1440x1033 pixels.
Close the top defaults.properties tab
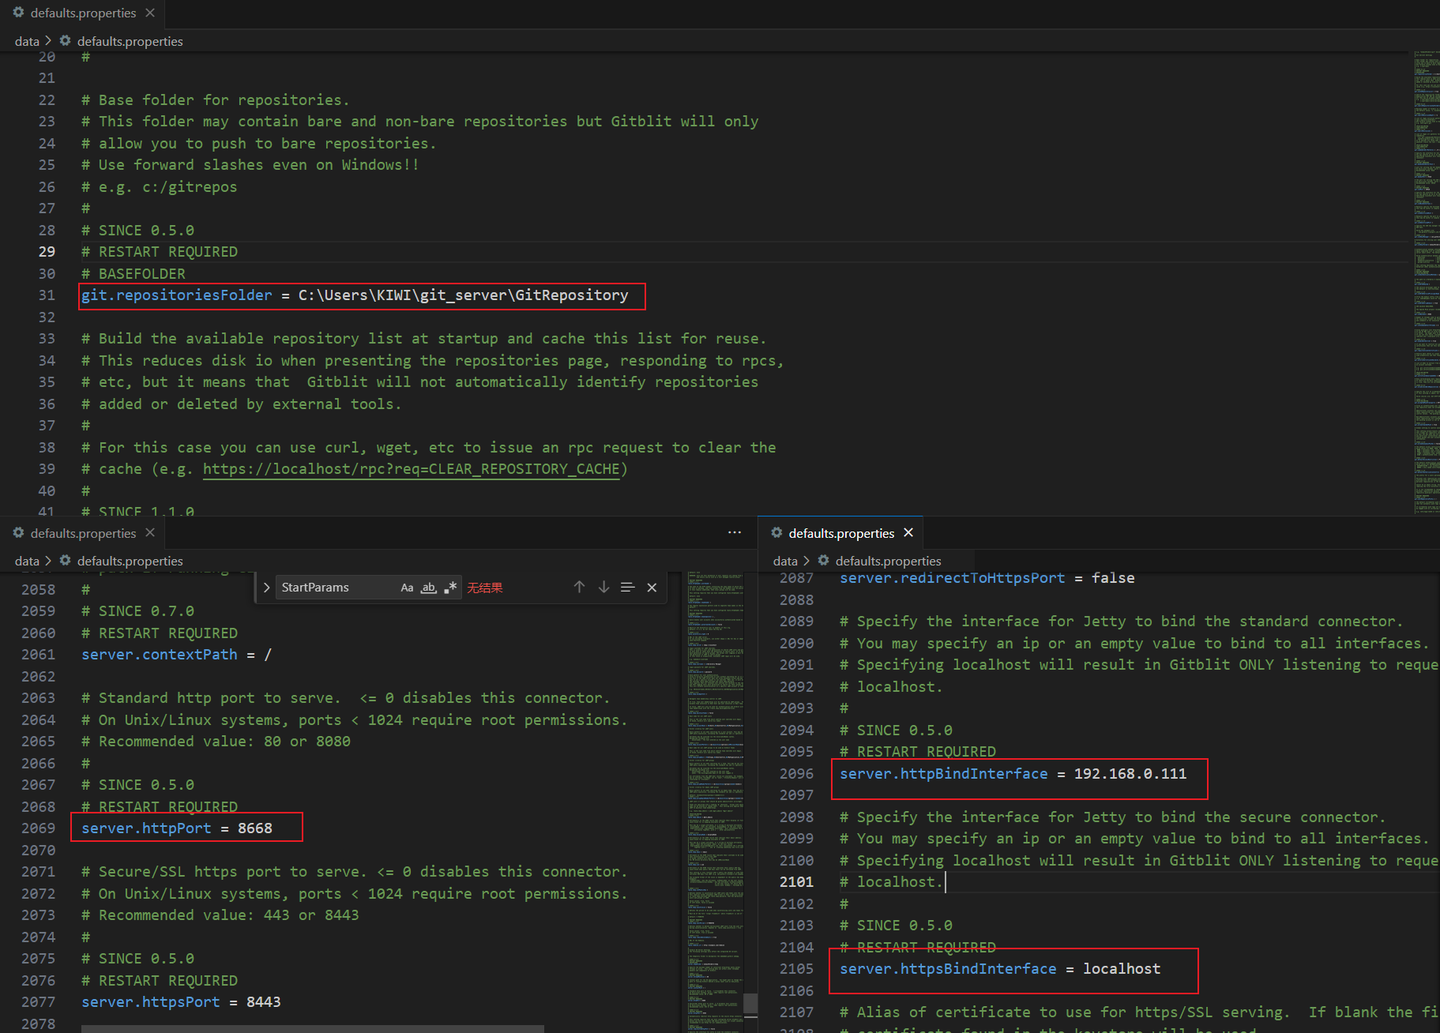coord(150,13)
